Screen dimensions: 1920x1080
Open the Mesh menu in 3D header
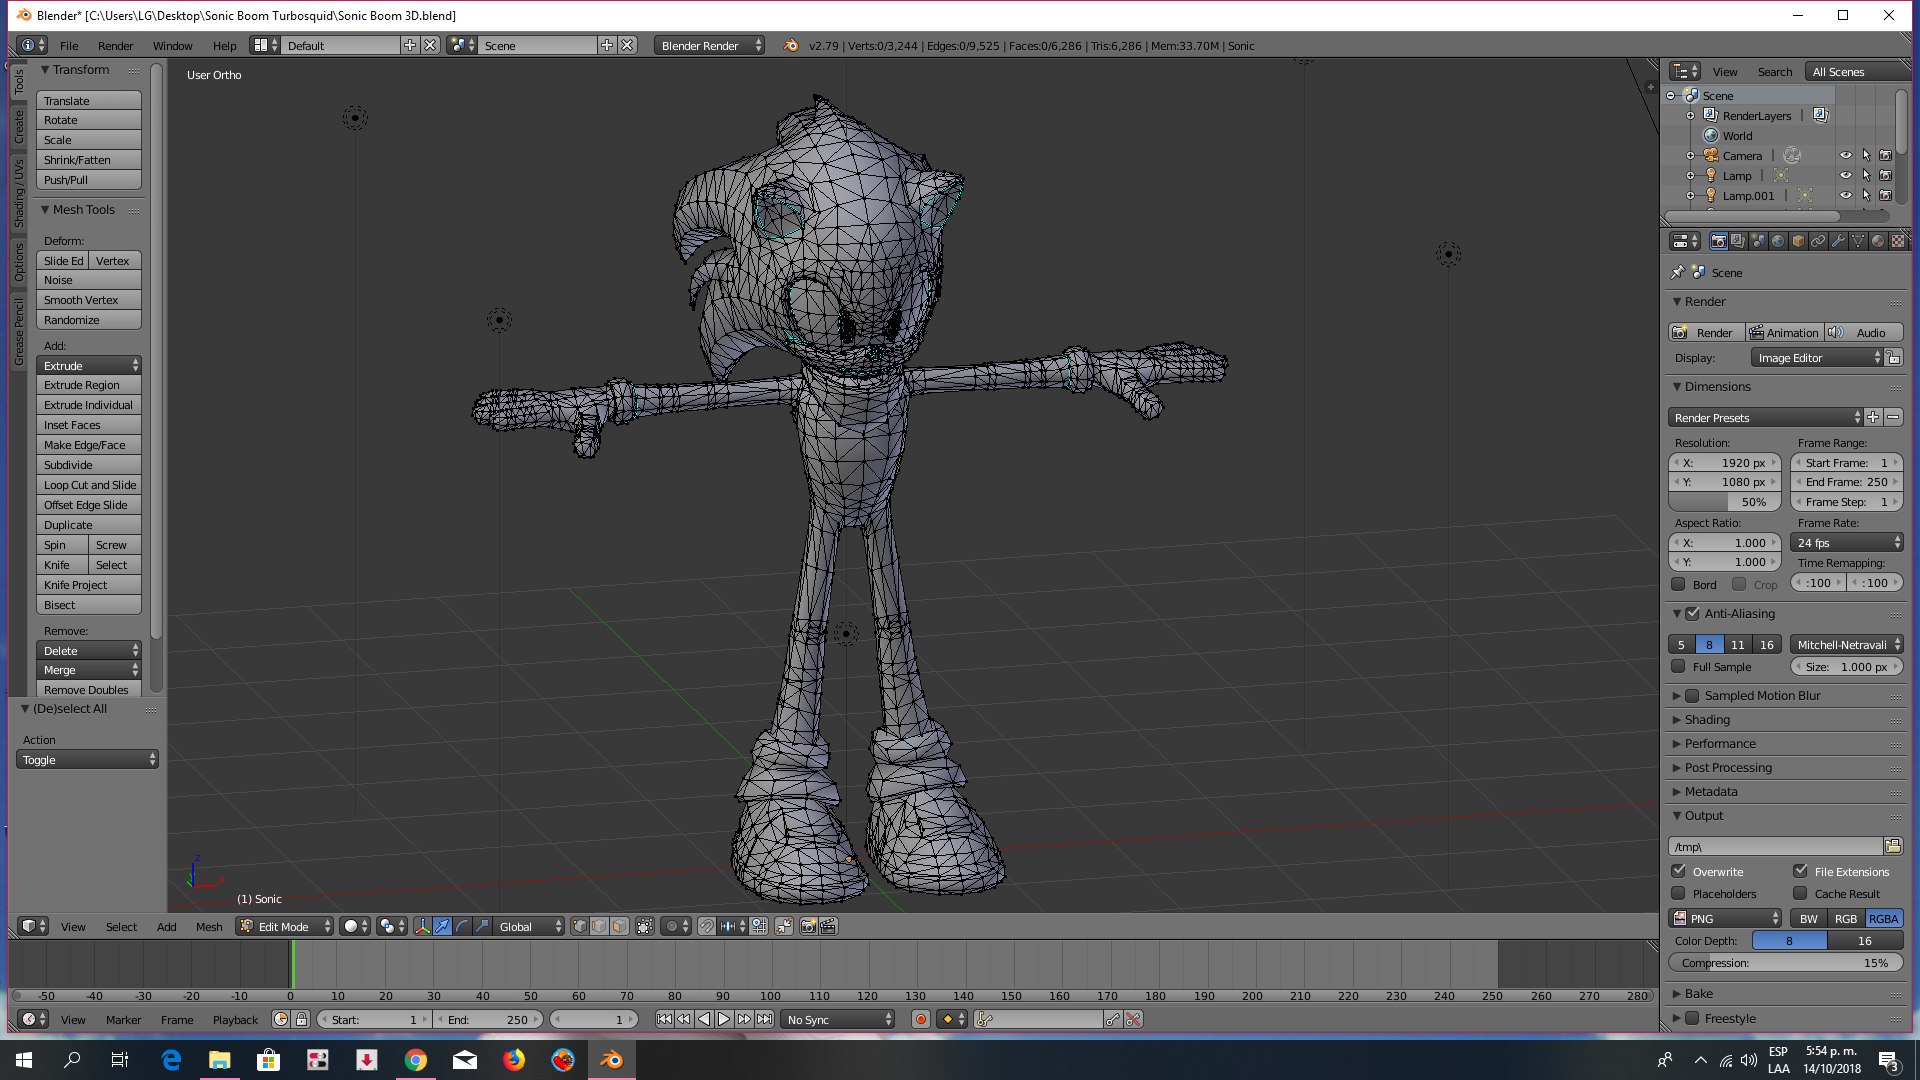209,927
